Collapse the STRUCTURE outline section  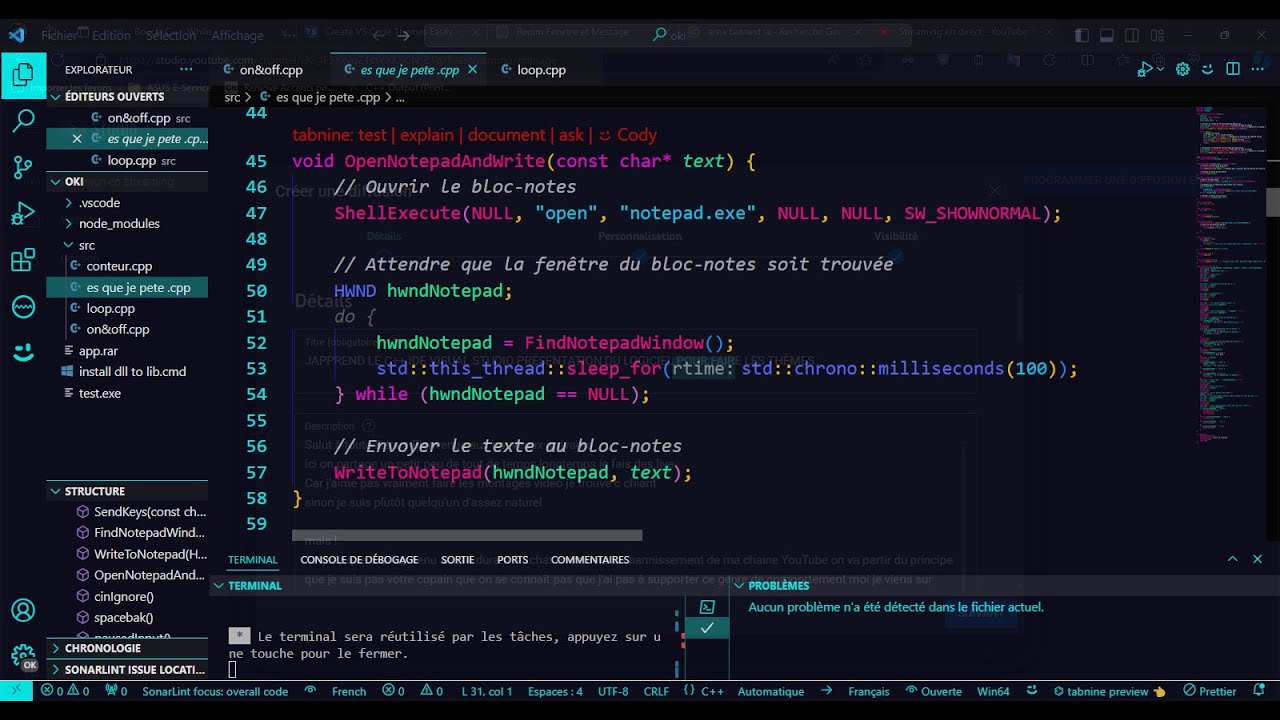tap(127, 491)
